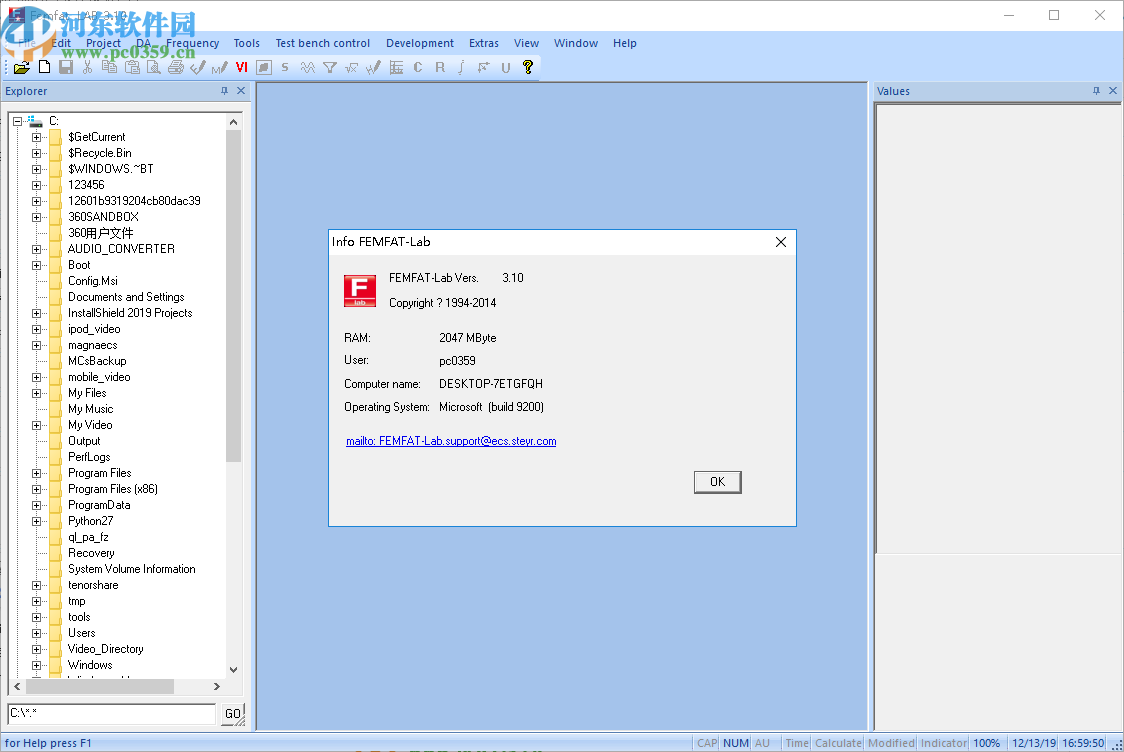The image size is (1124, 752).
Task: Click the table grid toolbar icon
Action: pos(396,67)
